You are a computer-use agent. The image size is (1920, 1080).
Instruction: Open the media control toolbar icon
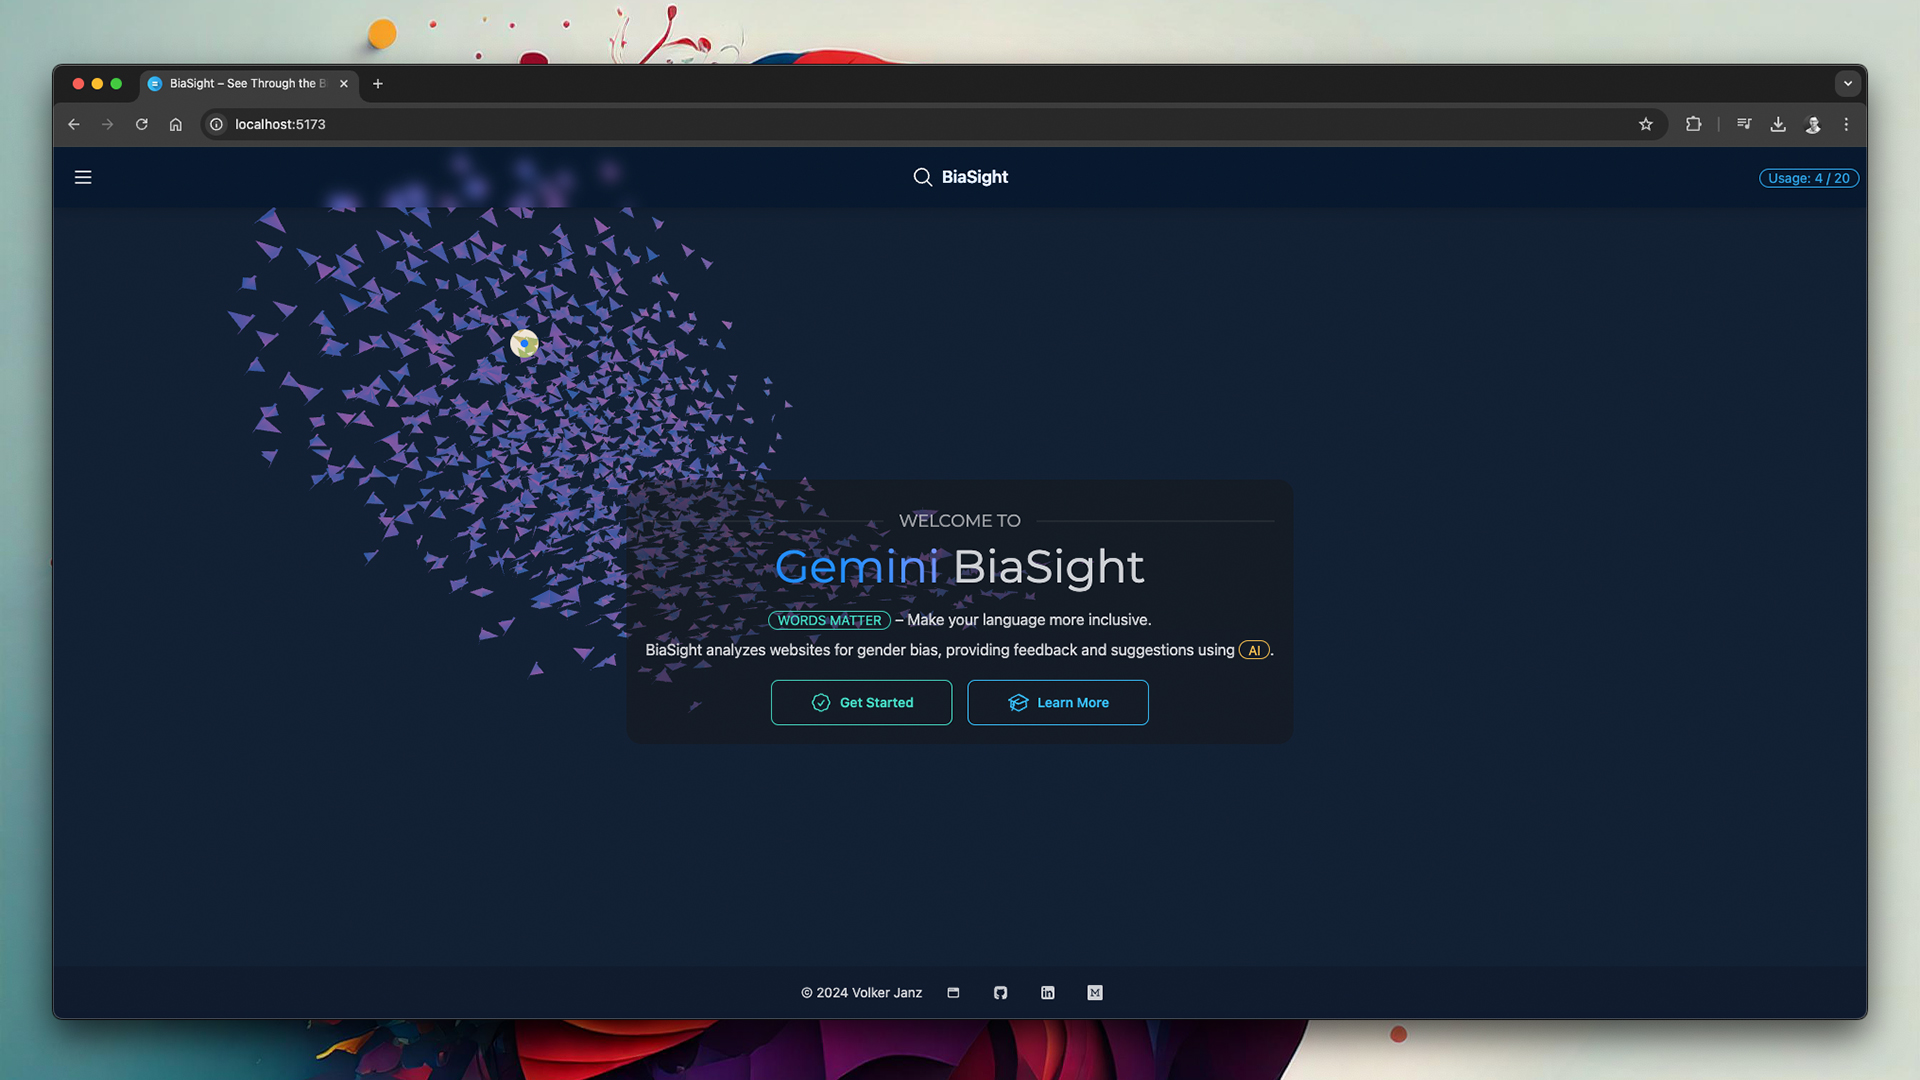(x=1744, y=124)
